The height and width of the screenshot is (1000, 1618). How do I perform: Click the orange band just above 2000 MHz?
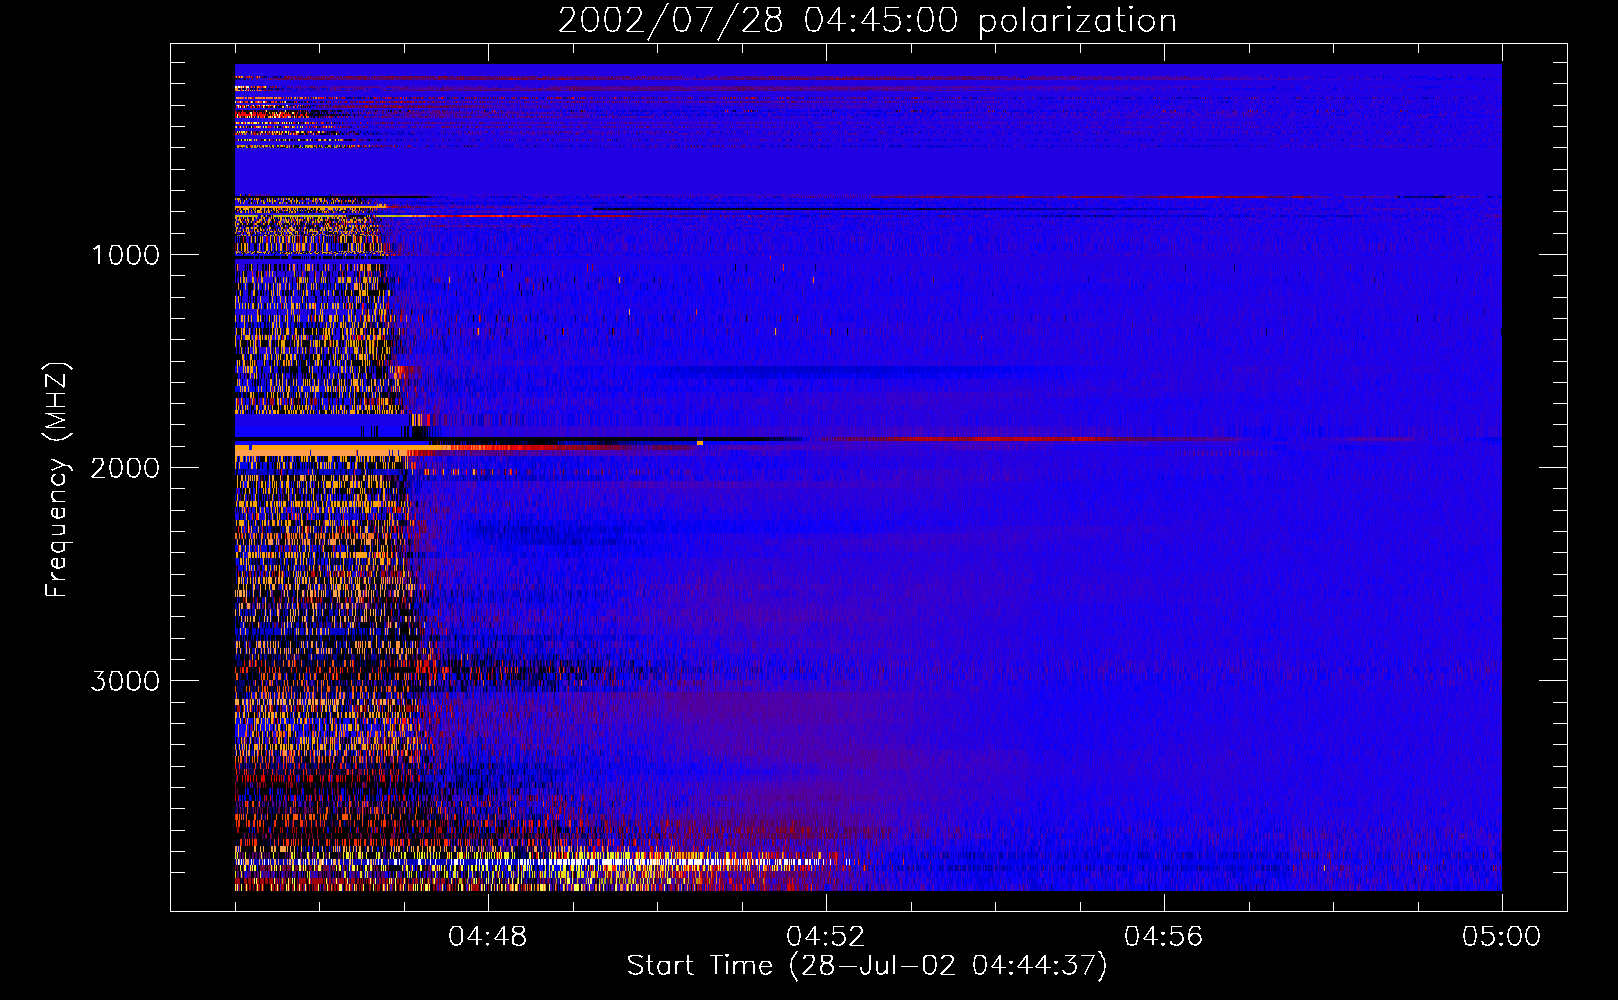pyautogui.click(x=320, y=452)
